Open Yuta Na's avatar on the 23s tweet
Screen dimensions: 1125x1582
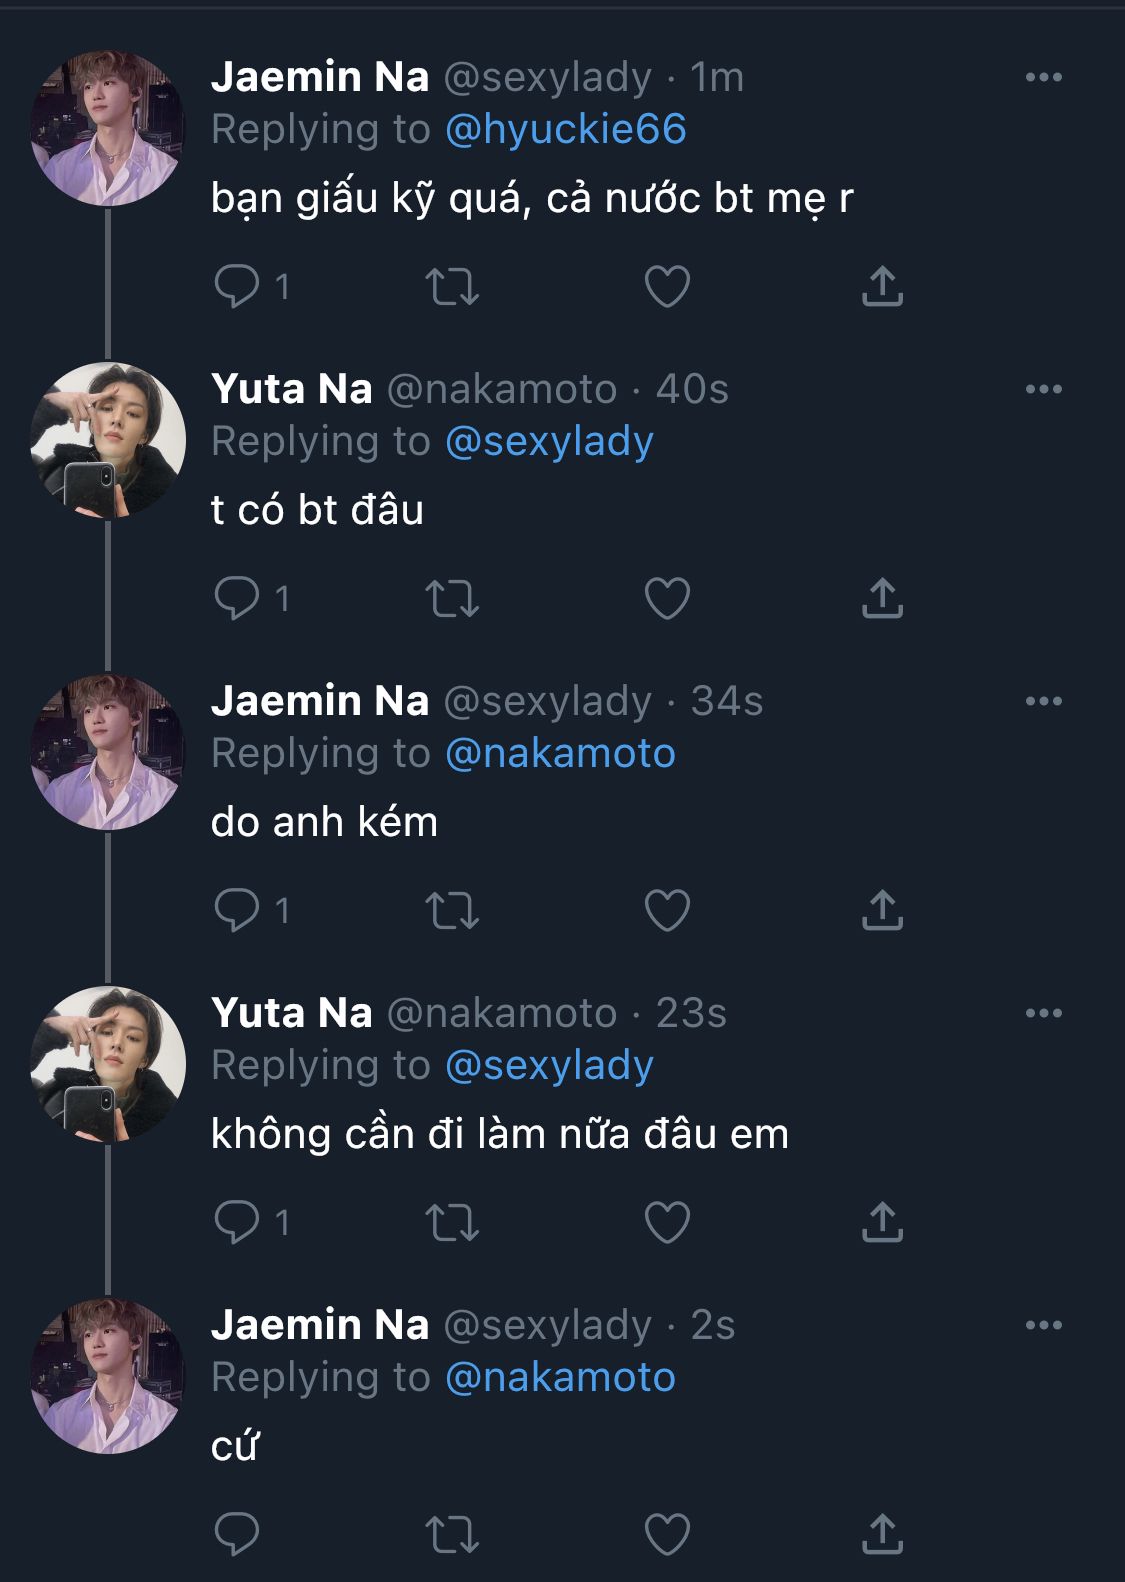[x=107, y=1065]
